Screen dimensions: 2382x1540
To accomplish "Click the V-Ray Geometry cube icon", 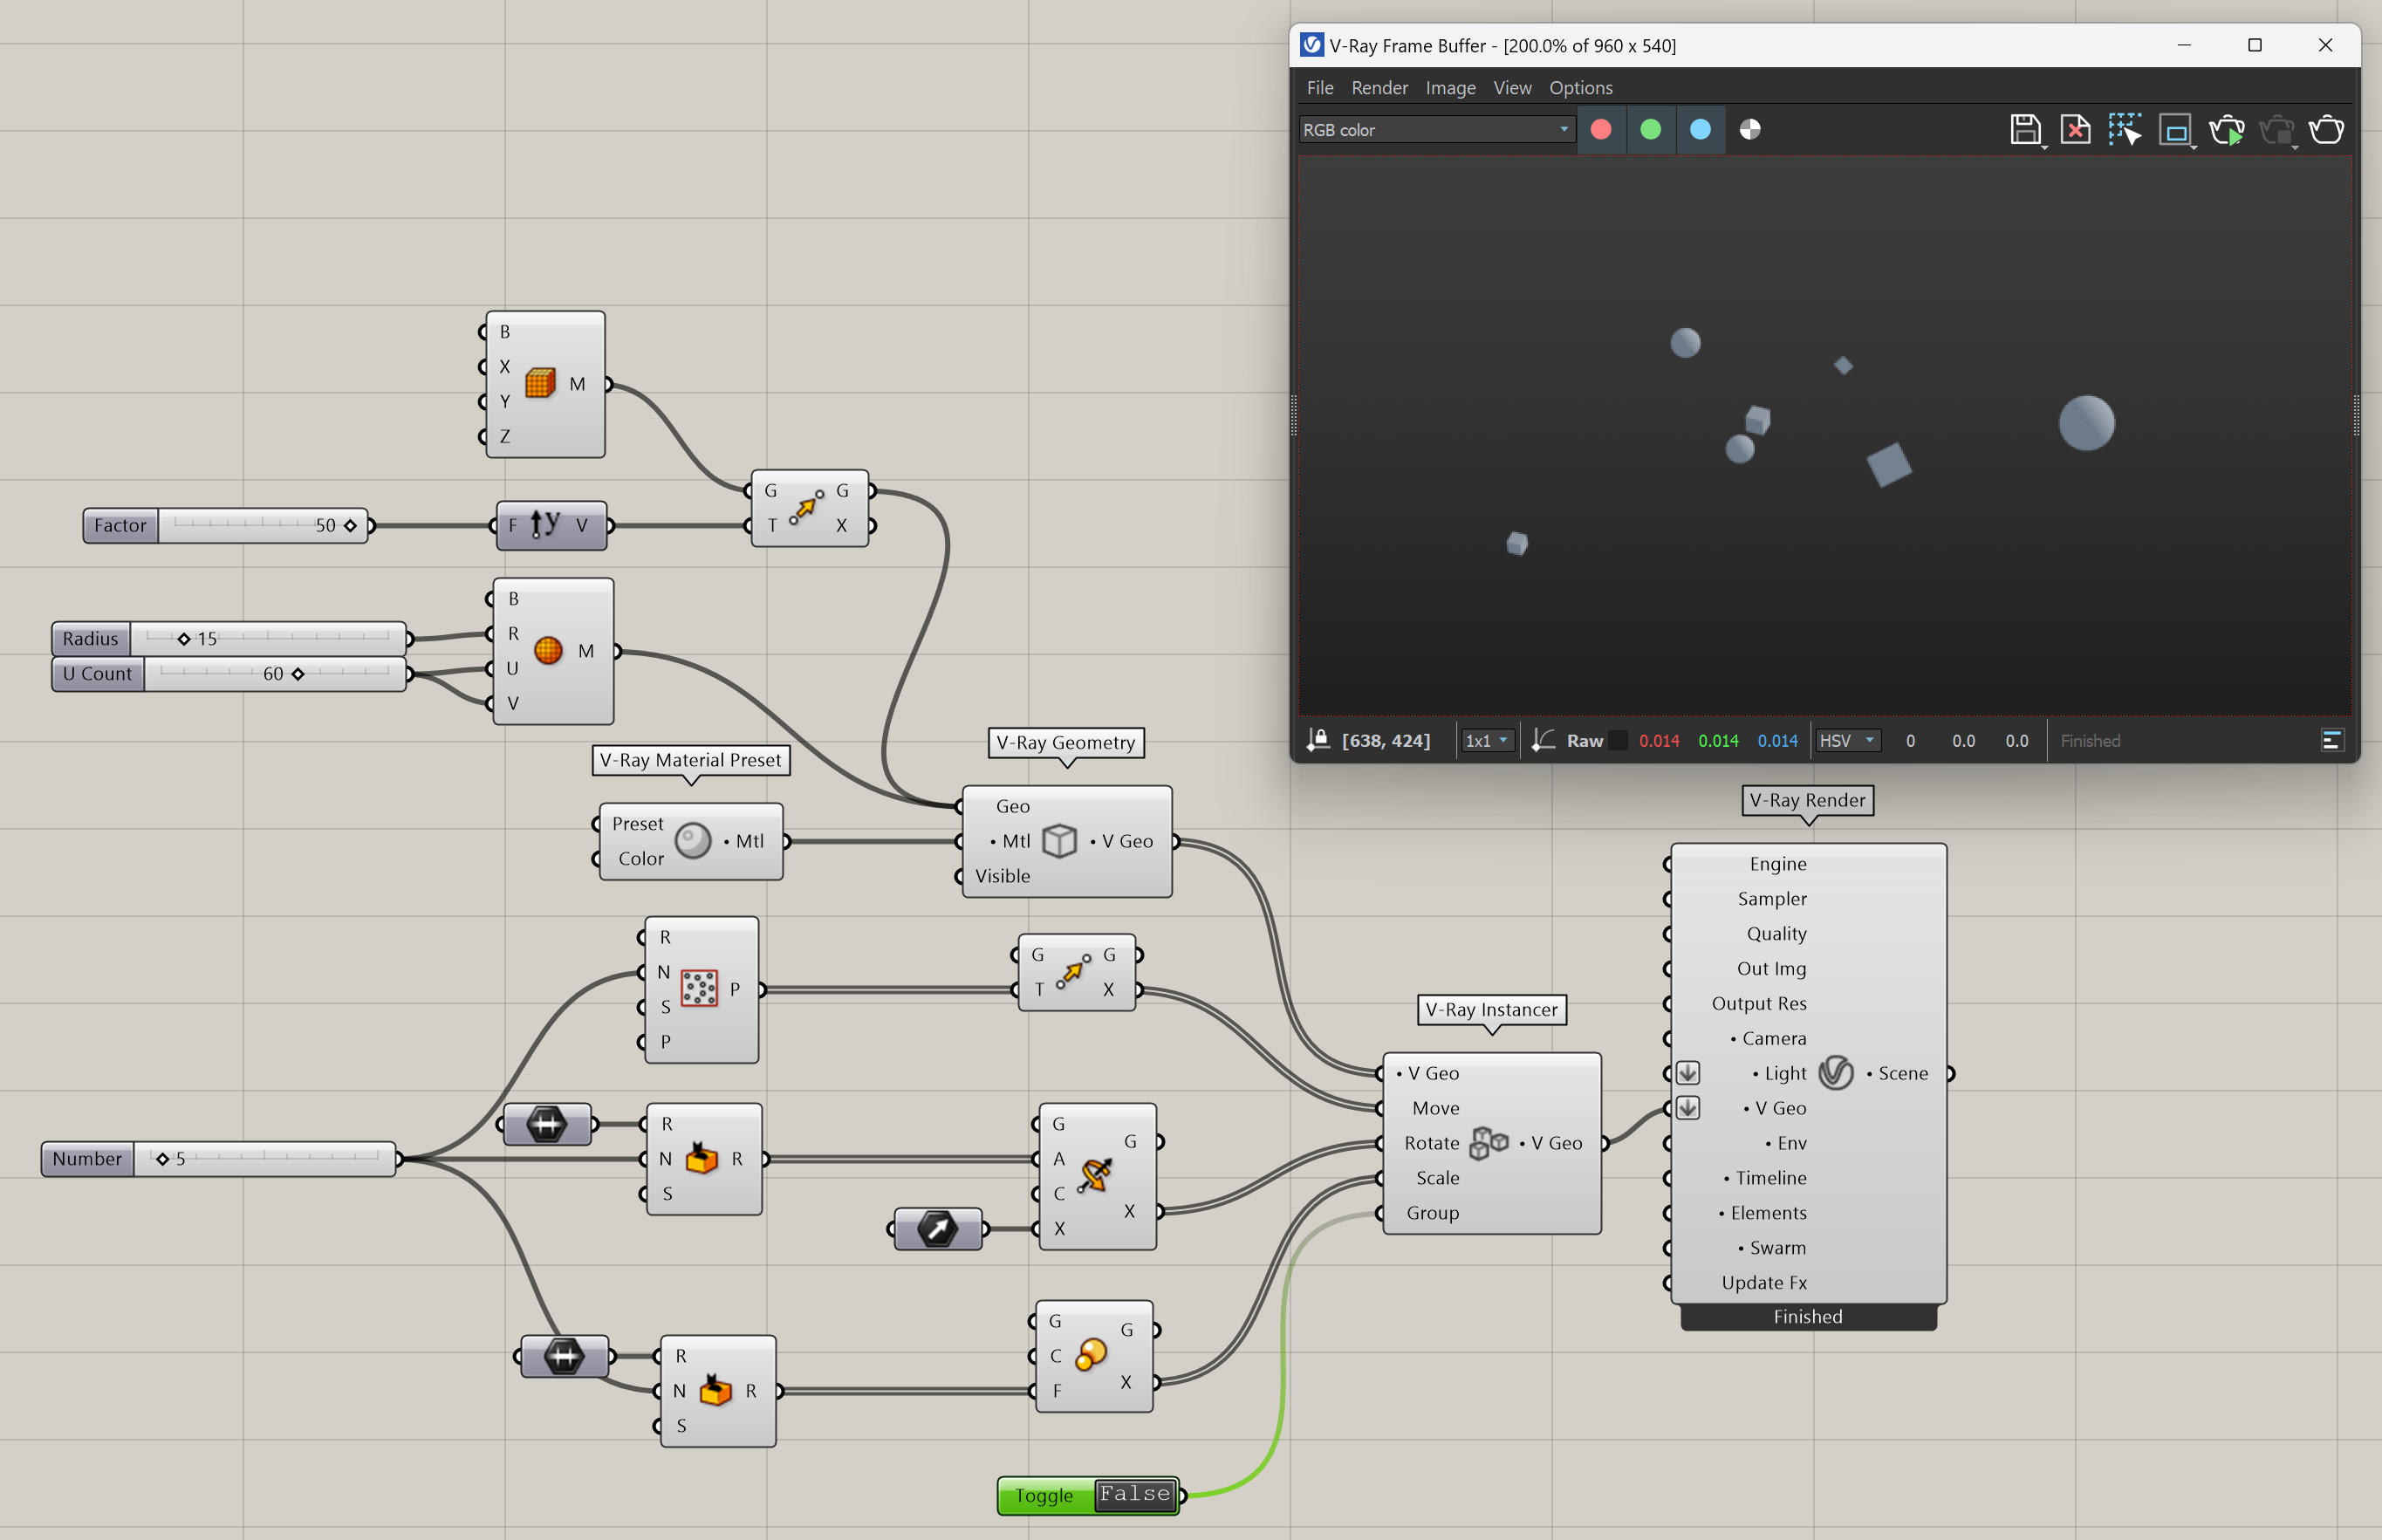I will coord(1059,841).
